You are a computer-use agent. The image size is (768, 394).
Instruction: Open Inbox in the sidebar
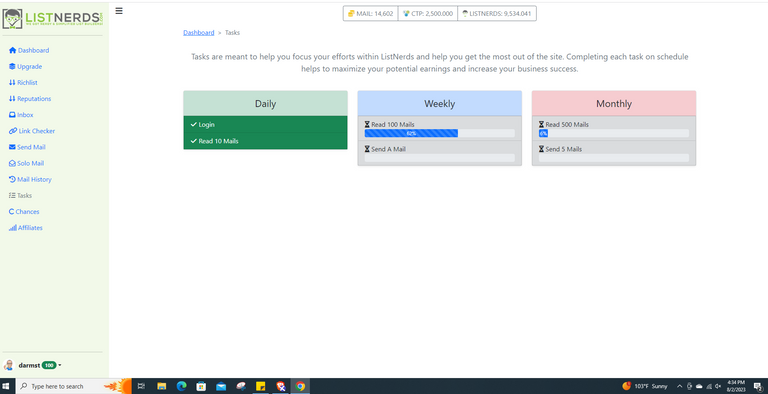click(21, 115)
